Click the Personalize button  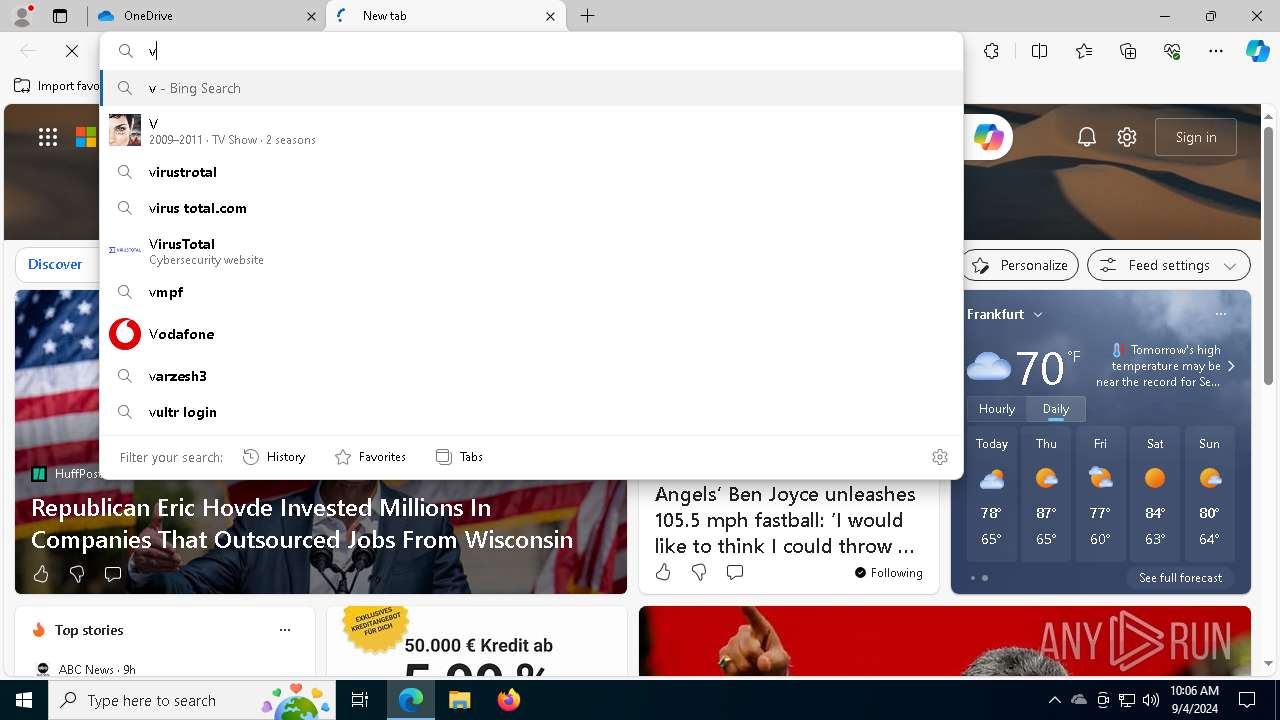pos(1020,265)
